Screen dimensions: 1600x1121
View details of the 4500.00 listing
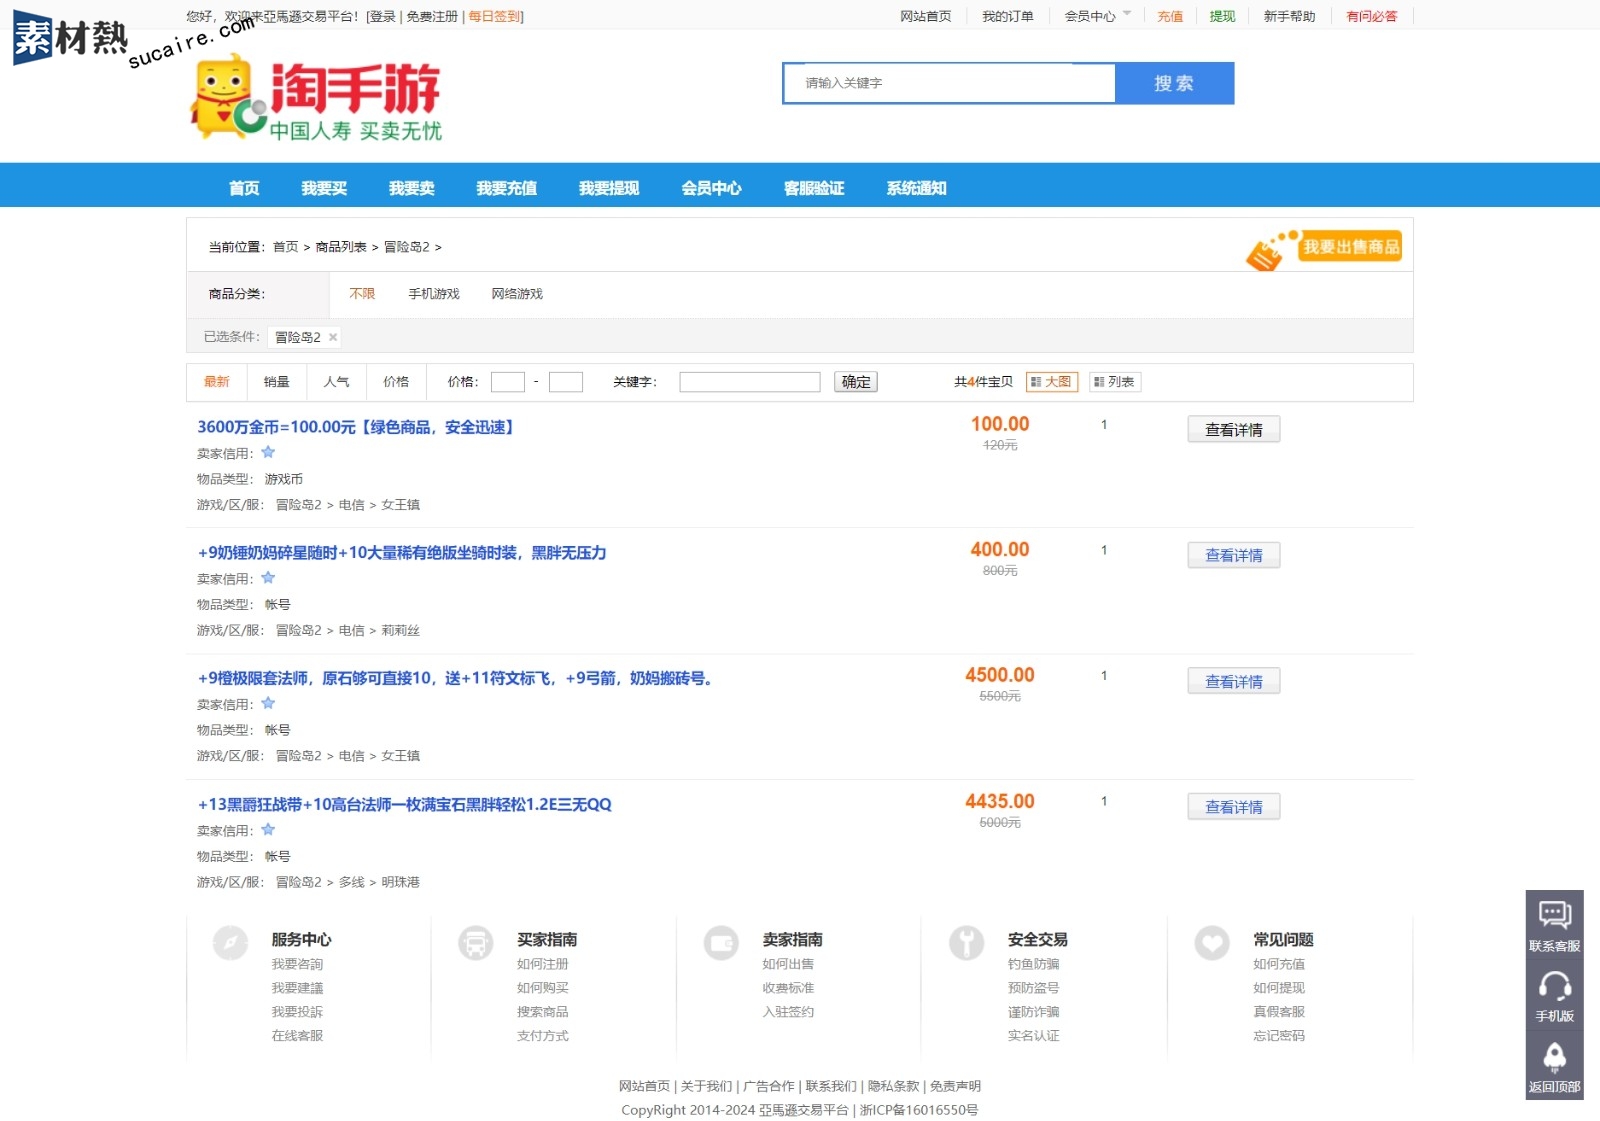(1234, 682)
